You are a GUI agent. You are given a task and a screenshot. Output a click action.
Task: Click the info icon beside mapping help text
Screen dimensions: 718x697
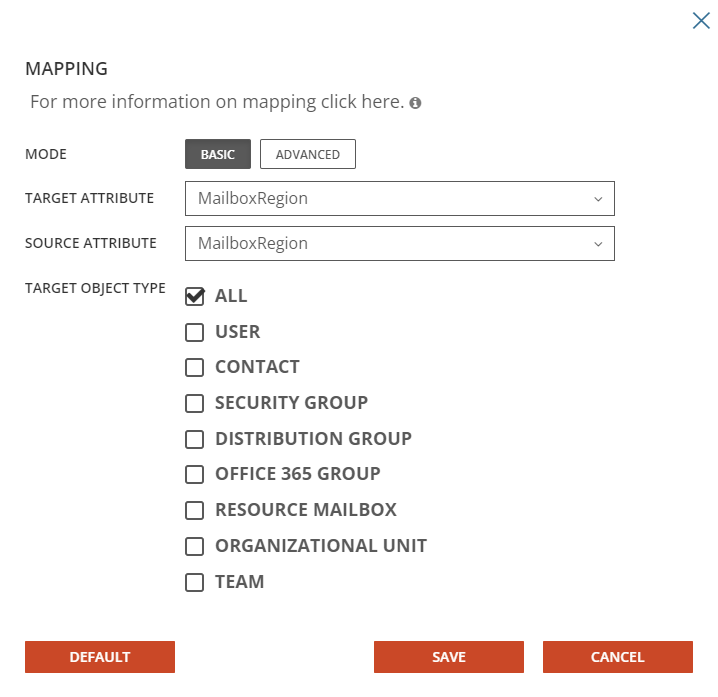(x=415, y=103)
